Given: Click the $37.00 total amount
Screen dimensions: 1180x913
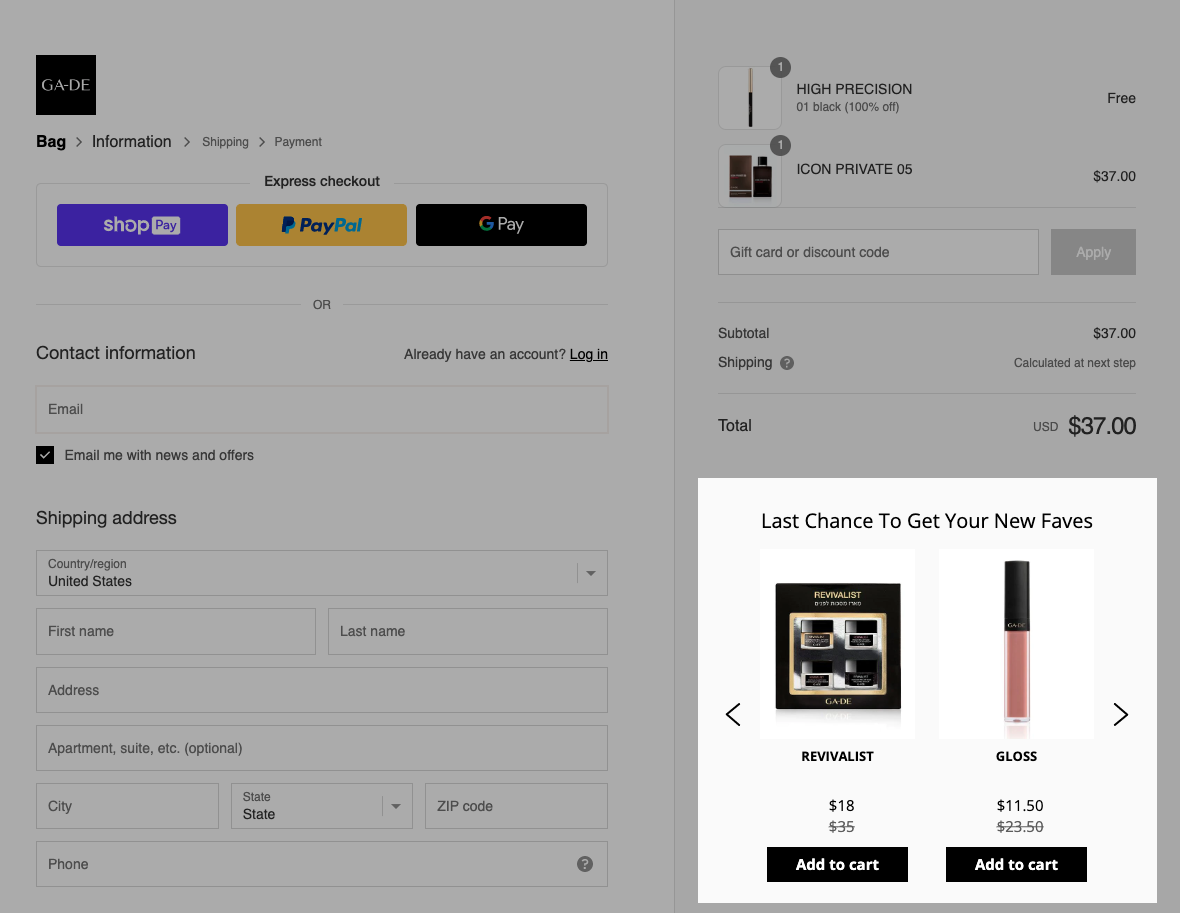Looking at the screenshot, I should coord(1102,426).
